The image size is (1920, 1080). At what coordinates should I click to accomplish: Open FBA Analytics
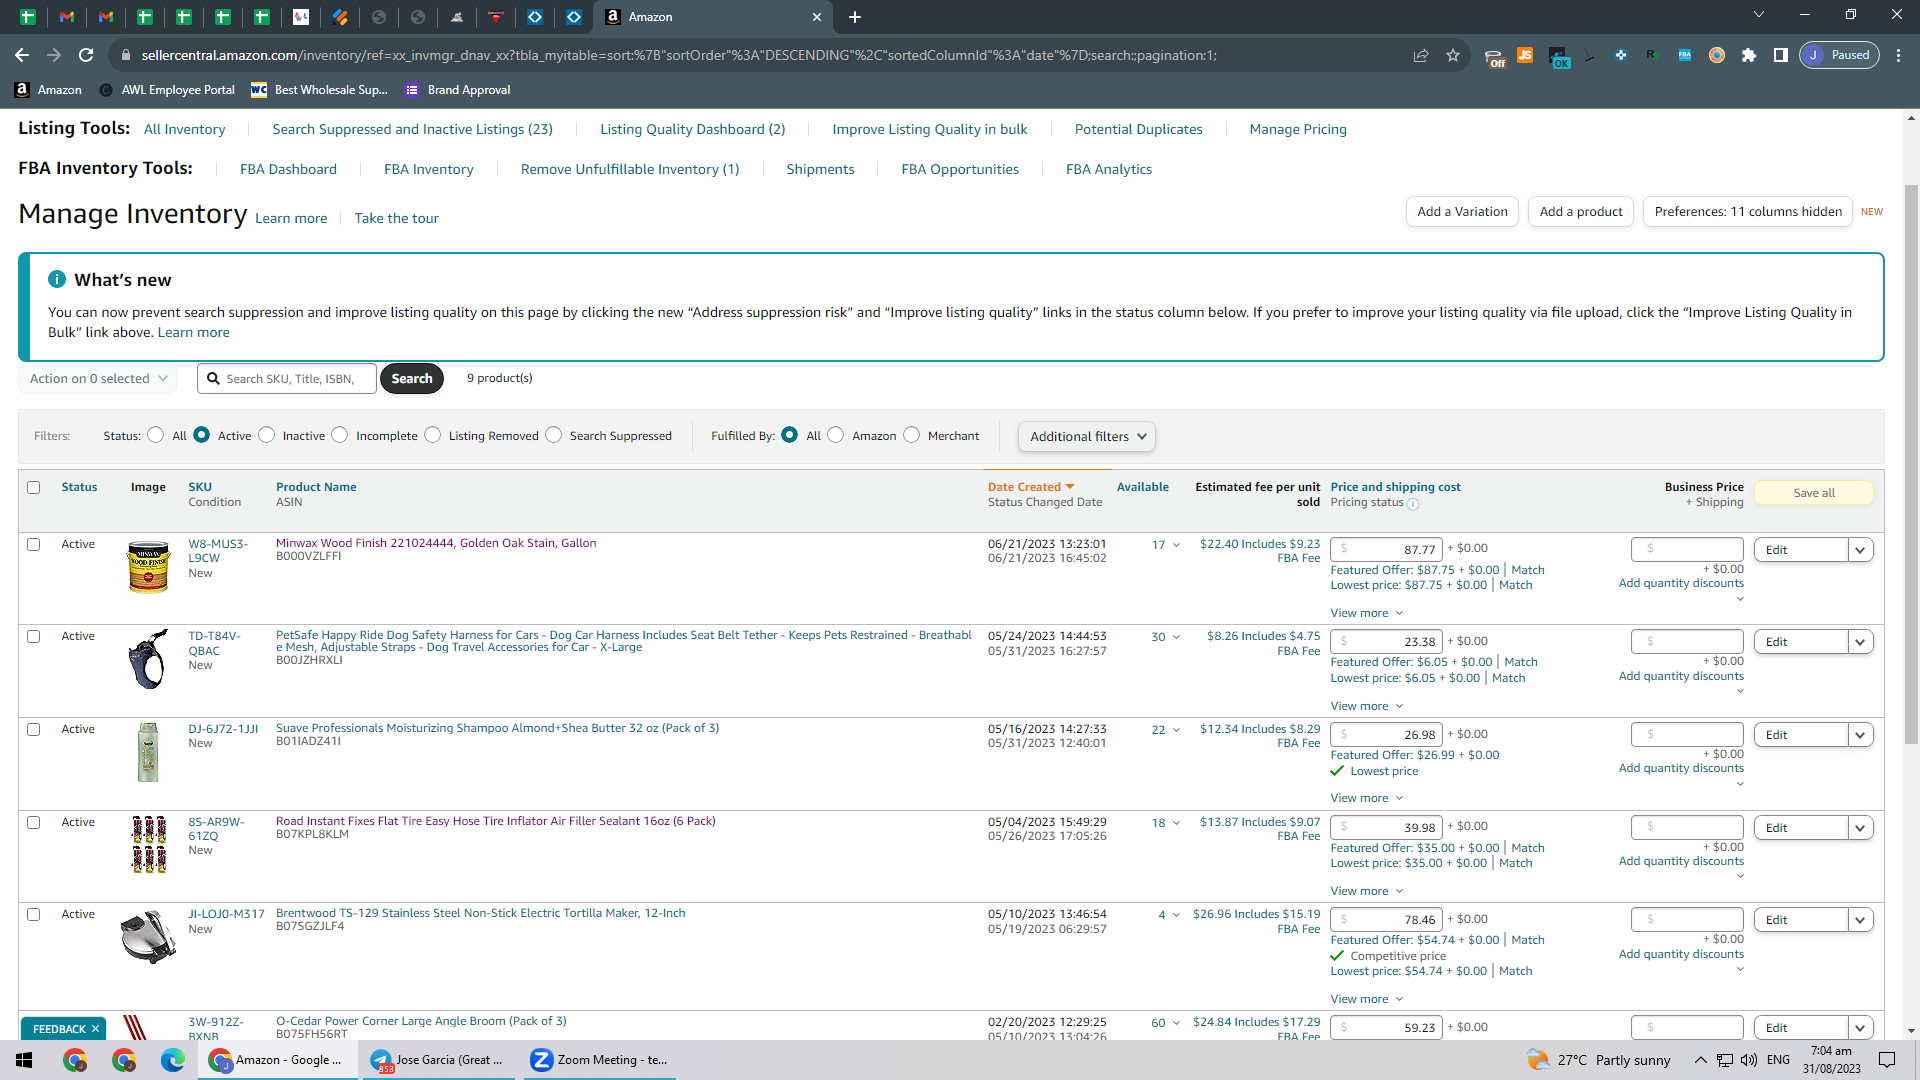1109,170
